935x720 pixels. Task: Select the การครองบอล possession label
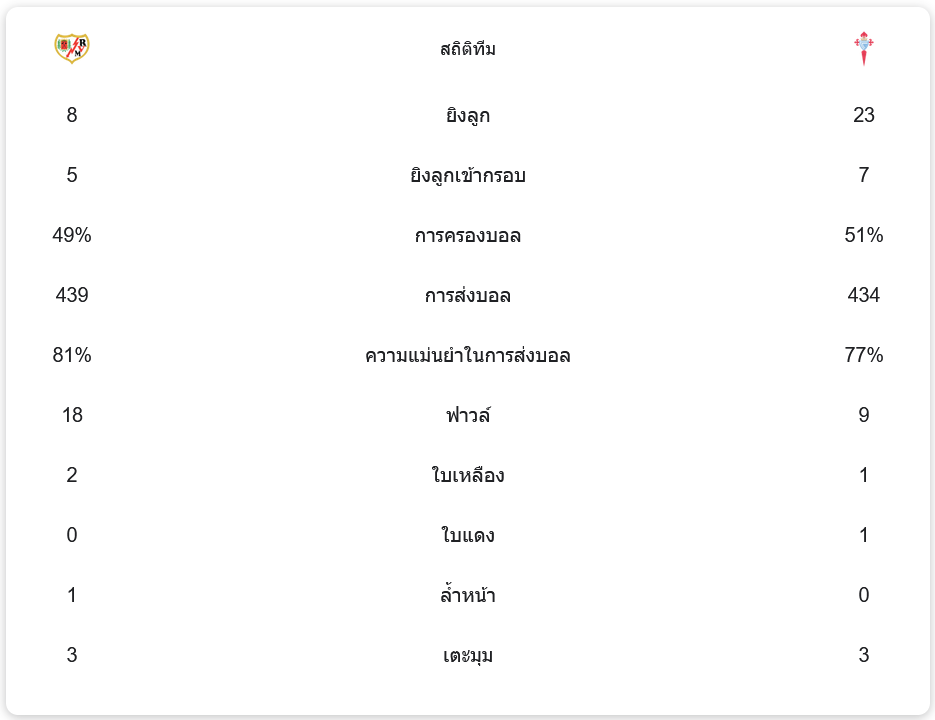point(468,236)
